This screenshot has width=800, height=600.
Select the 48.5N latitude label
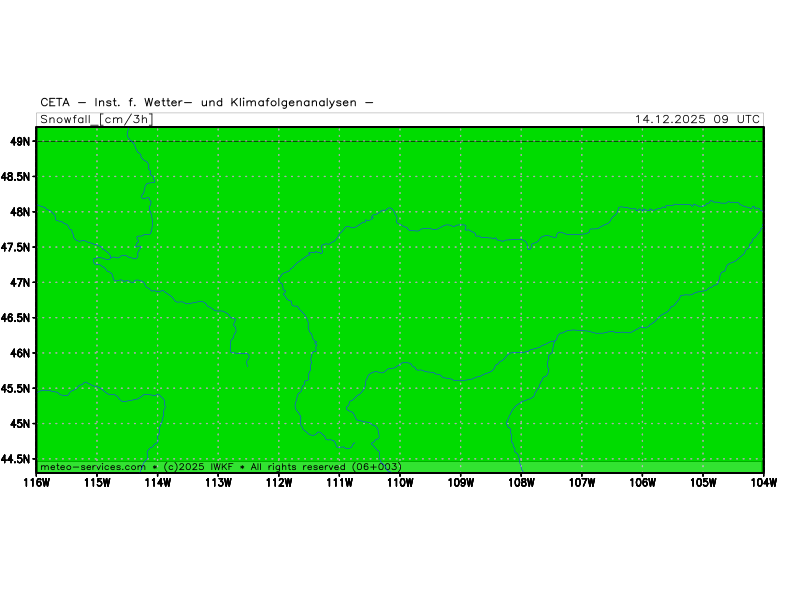point(16,177)
